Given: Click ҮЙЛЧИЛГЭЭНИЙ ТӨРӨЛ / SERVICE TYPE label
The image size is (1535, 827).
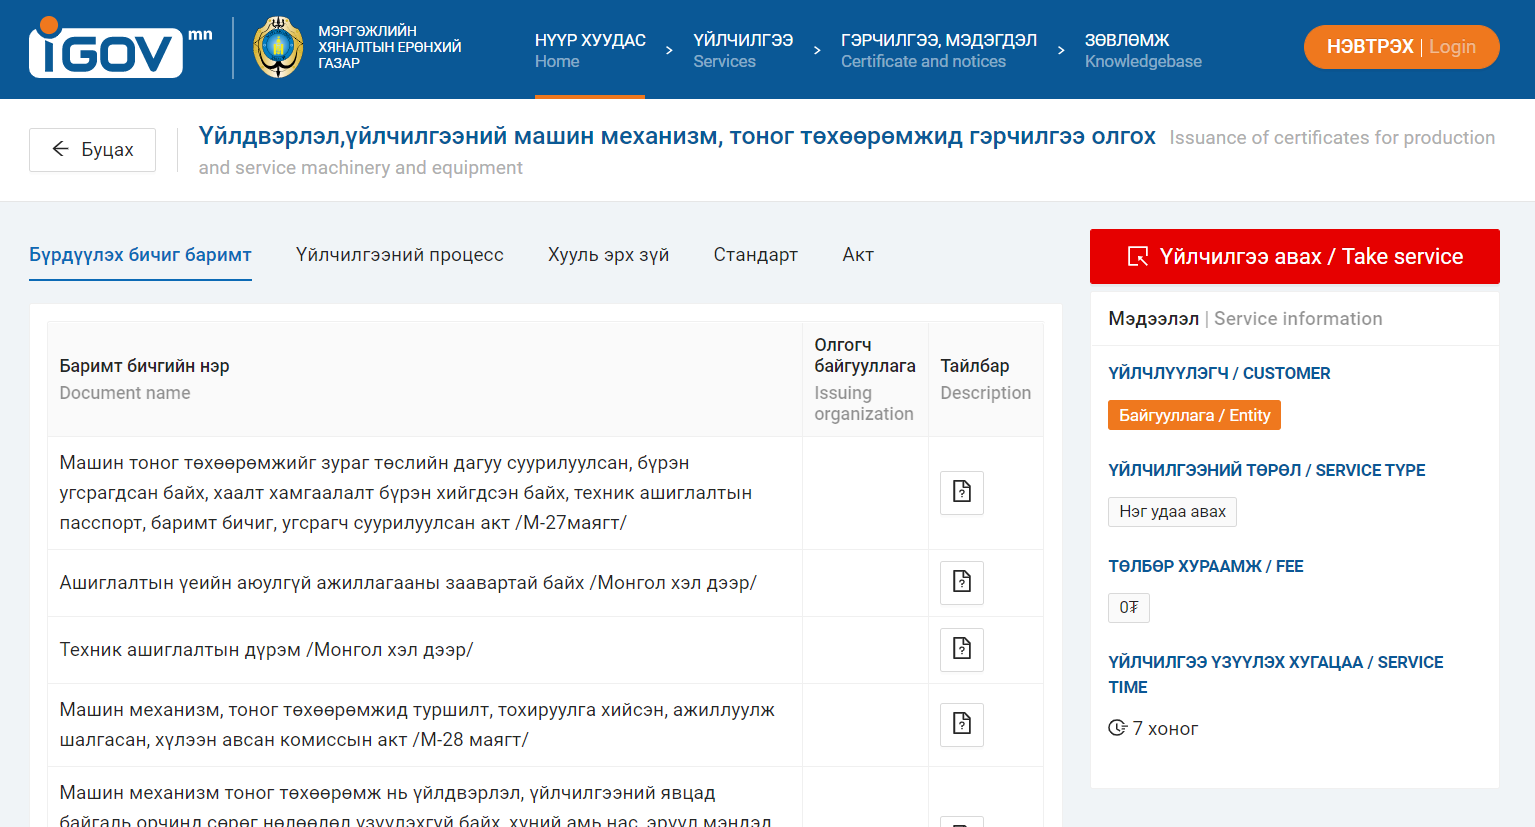Looking at the screenshot, I should [x=1266, y=470].
